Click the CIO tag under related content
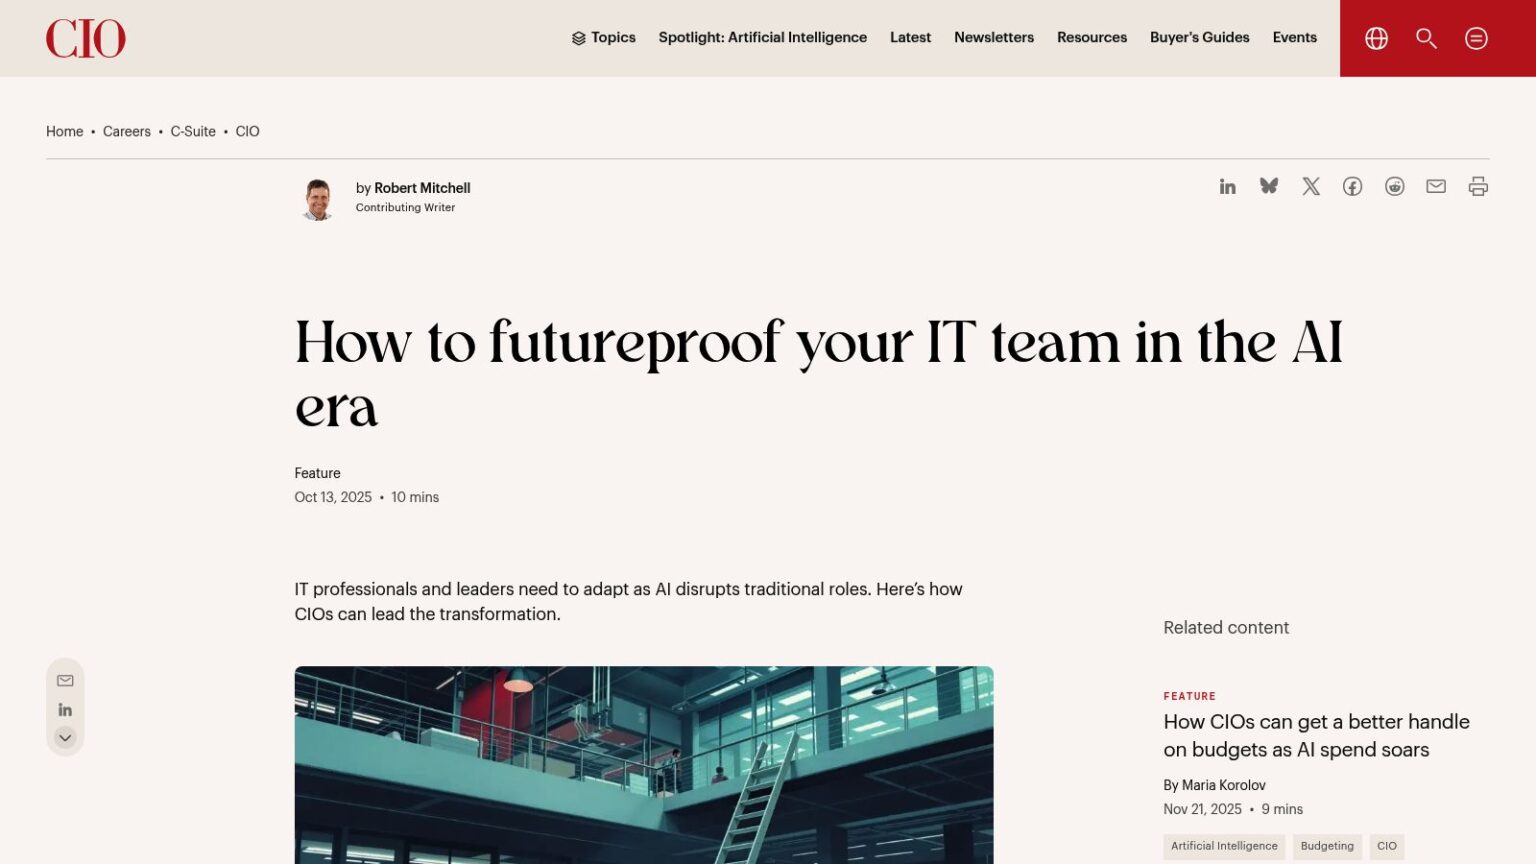The image size is (1536, 864). (x=1387, y=846)
